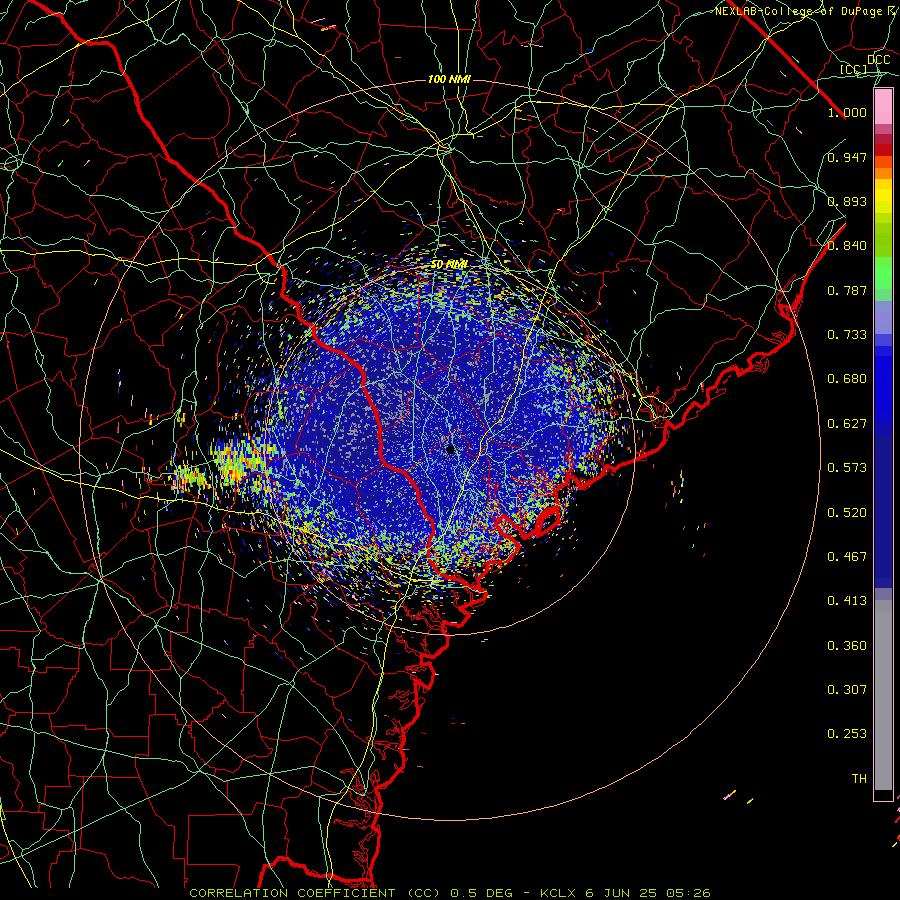900x900 pixels.
Task: Click CORRELATION COEFFICIENT in bottom caption
Action: (x=292, y=893)
